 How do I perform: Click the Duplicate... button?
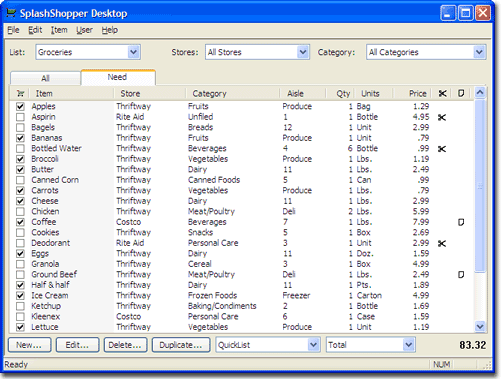coord(181,345)
